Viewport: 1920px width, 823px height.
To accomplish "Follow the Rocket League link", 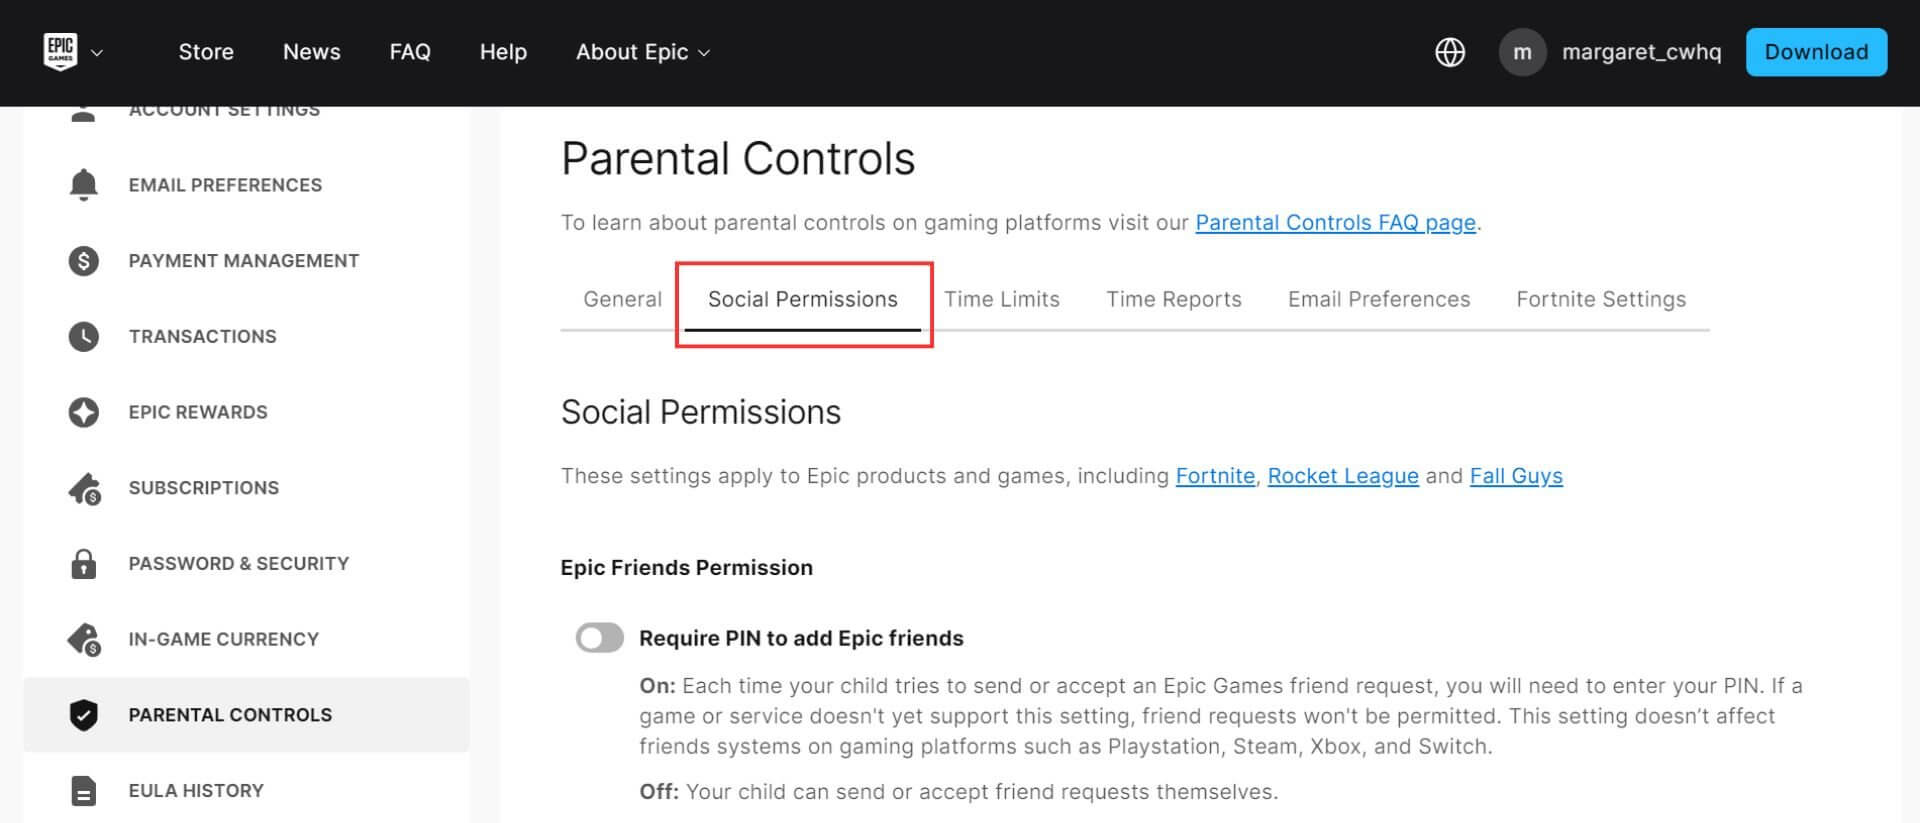I will [1342, 476].
